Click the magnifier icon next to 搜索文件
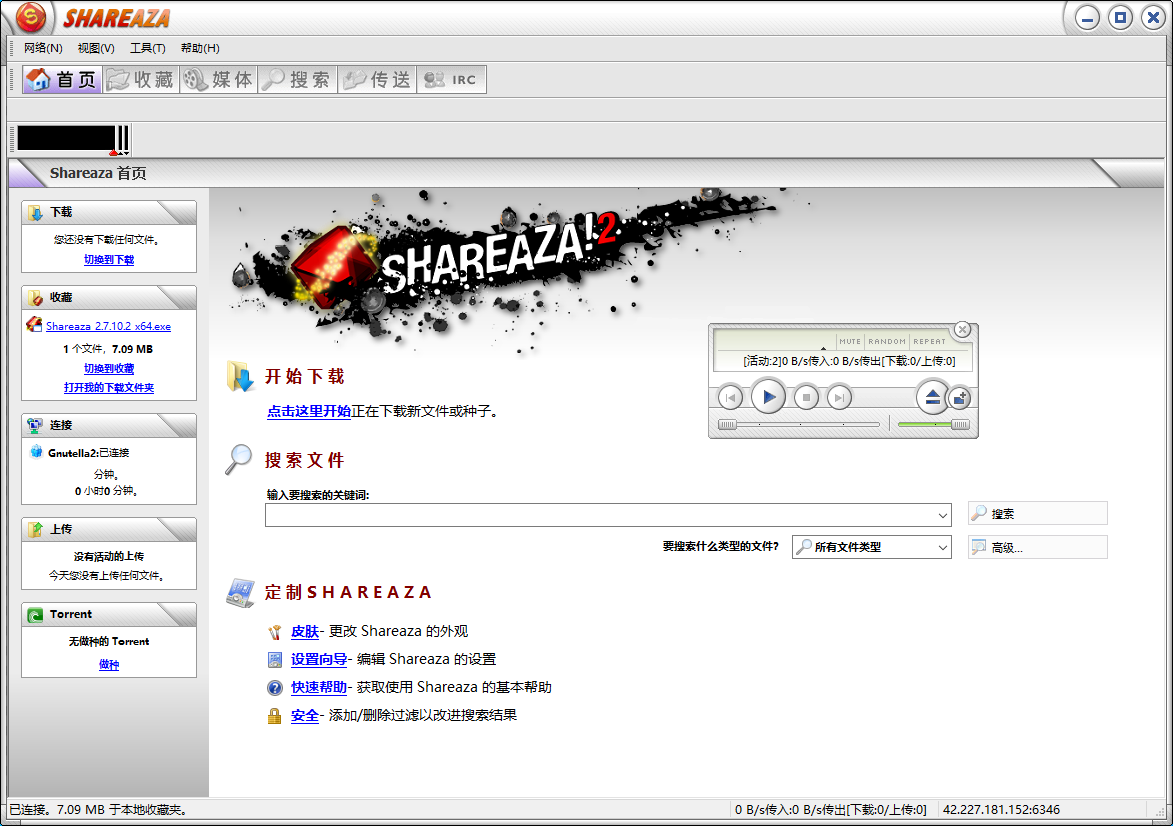 [239, 459]
